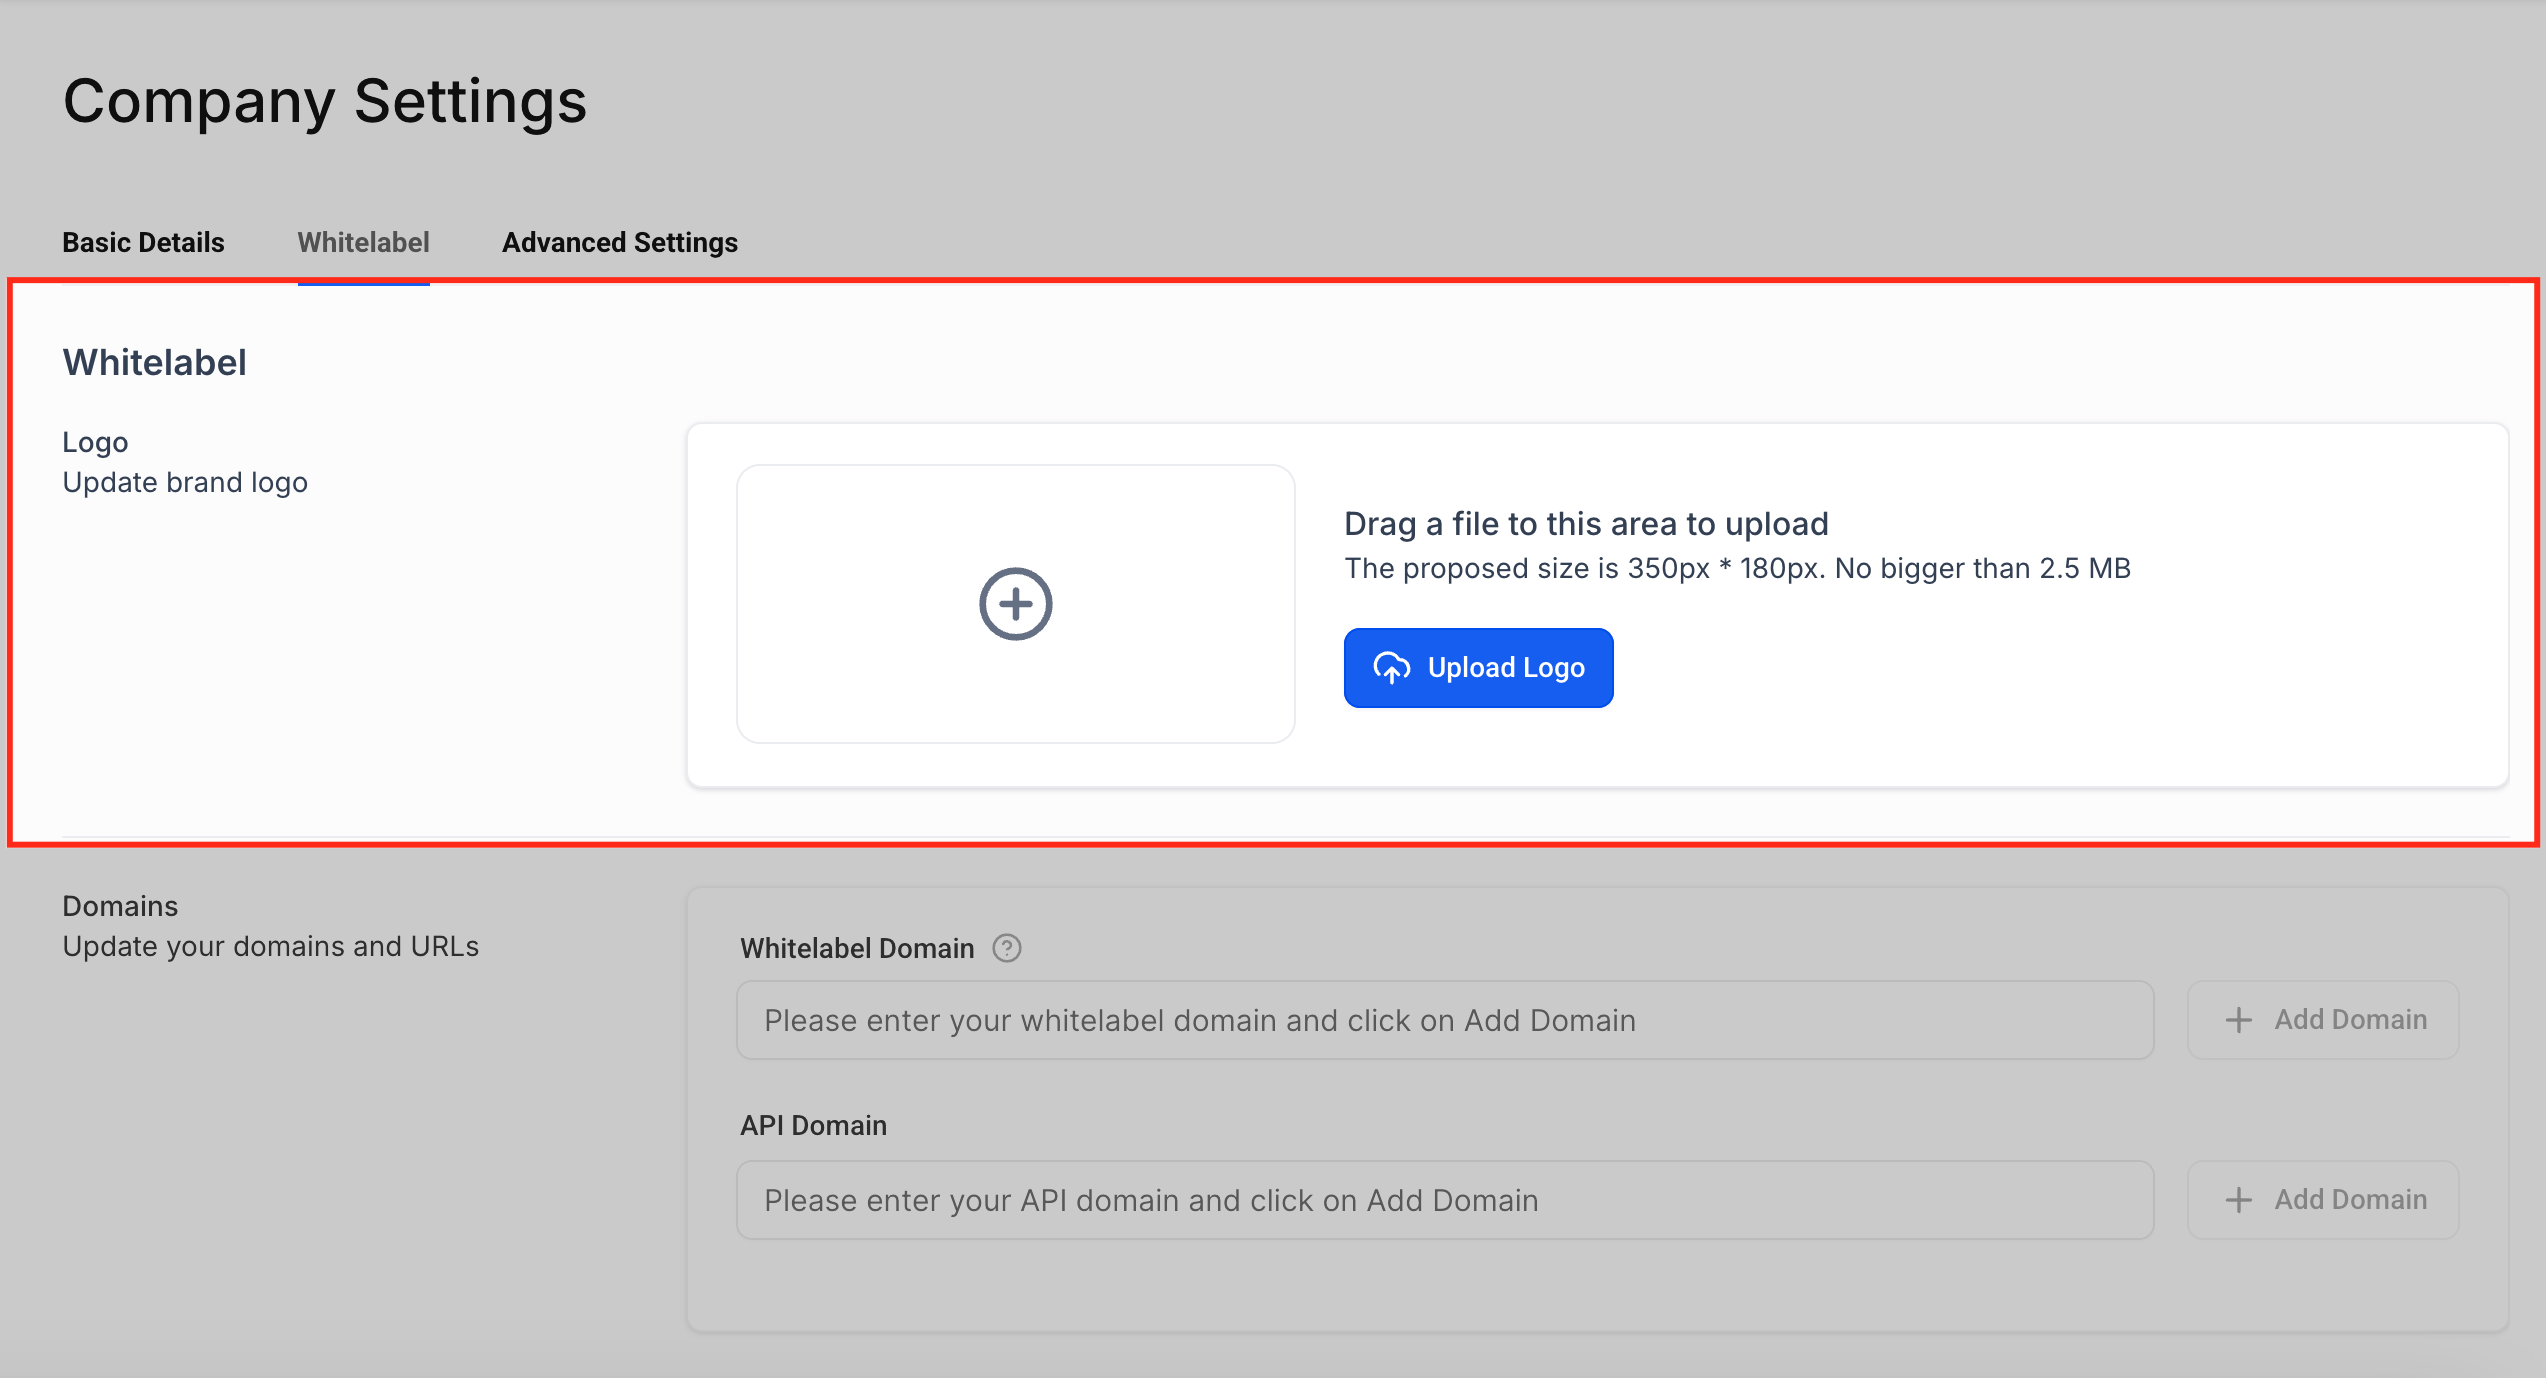Screen dimensions: 2546x1378
Task: Click the help icon beside Whitelabel Domain
Action: pos(1006,948)
